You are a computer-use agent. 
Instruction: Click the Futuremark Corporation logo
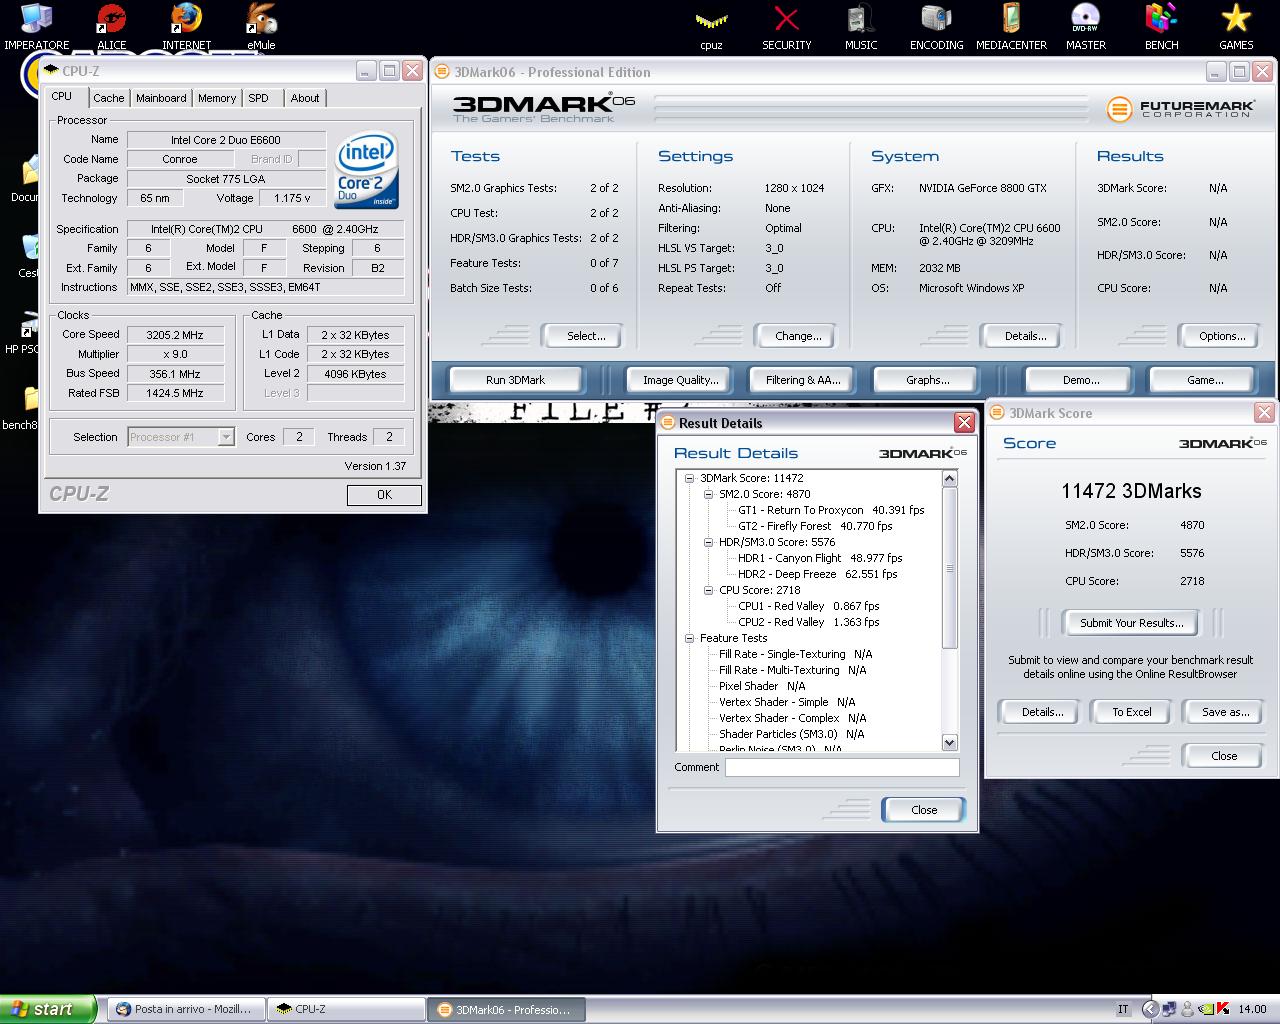(1180, 108)
